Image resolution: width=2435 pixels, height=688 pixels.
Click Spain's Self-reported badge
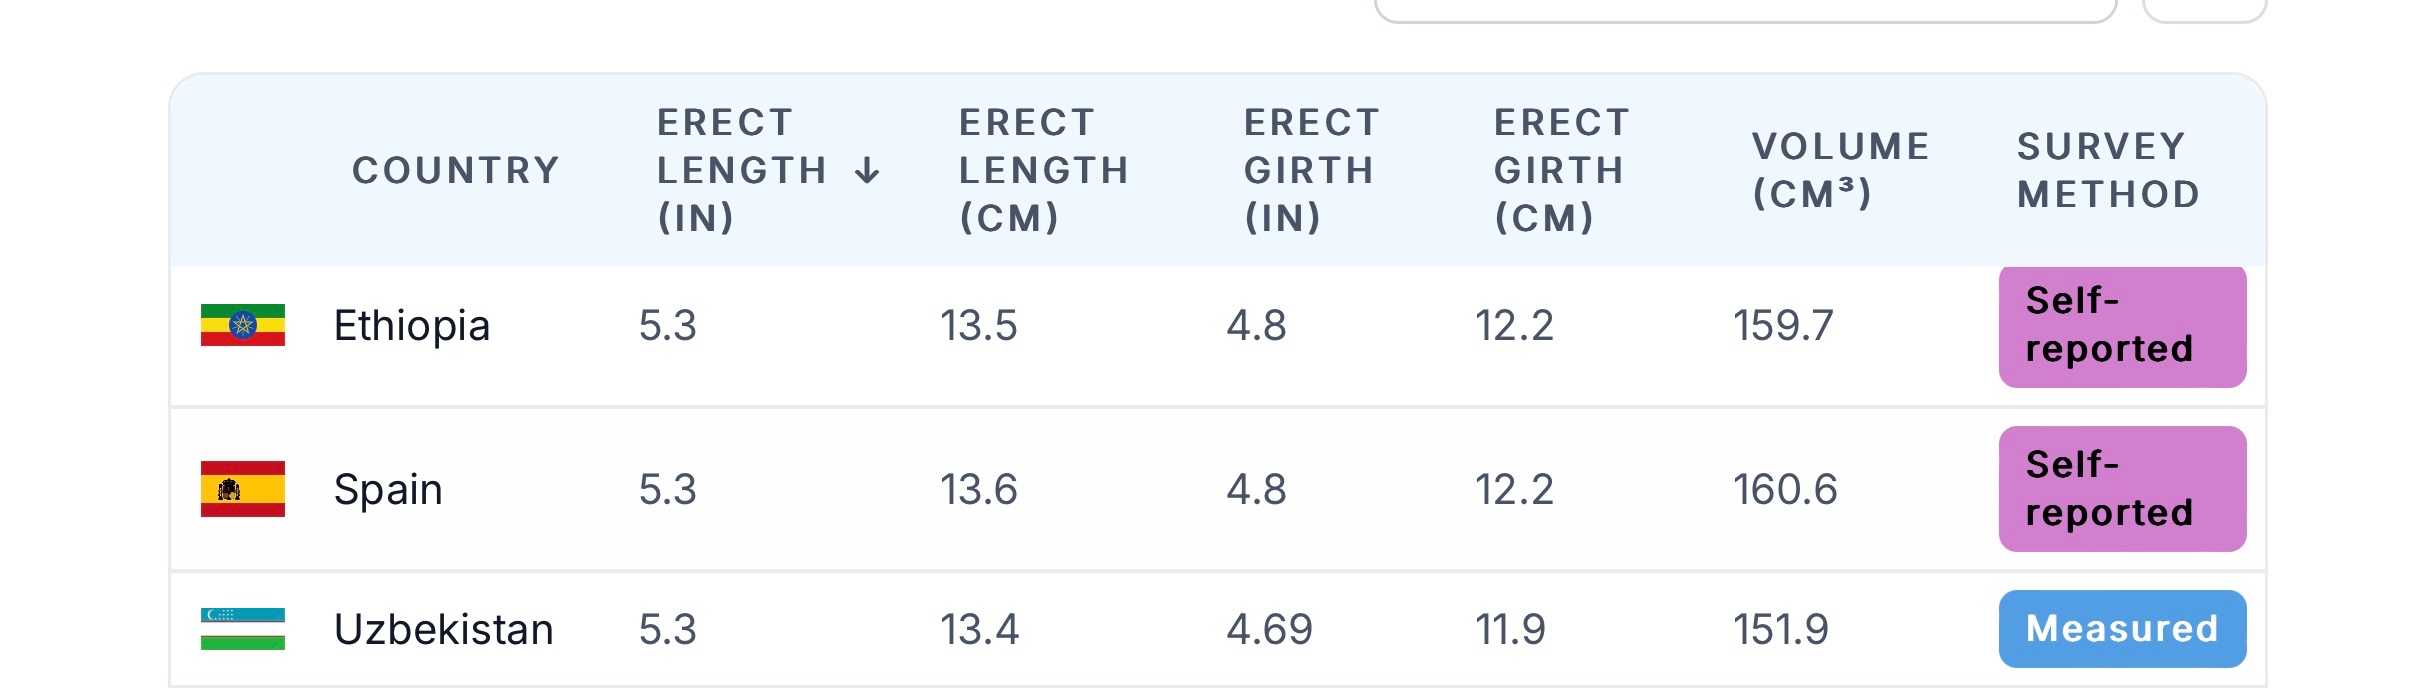[2122, 489]
